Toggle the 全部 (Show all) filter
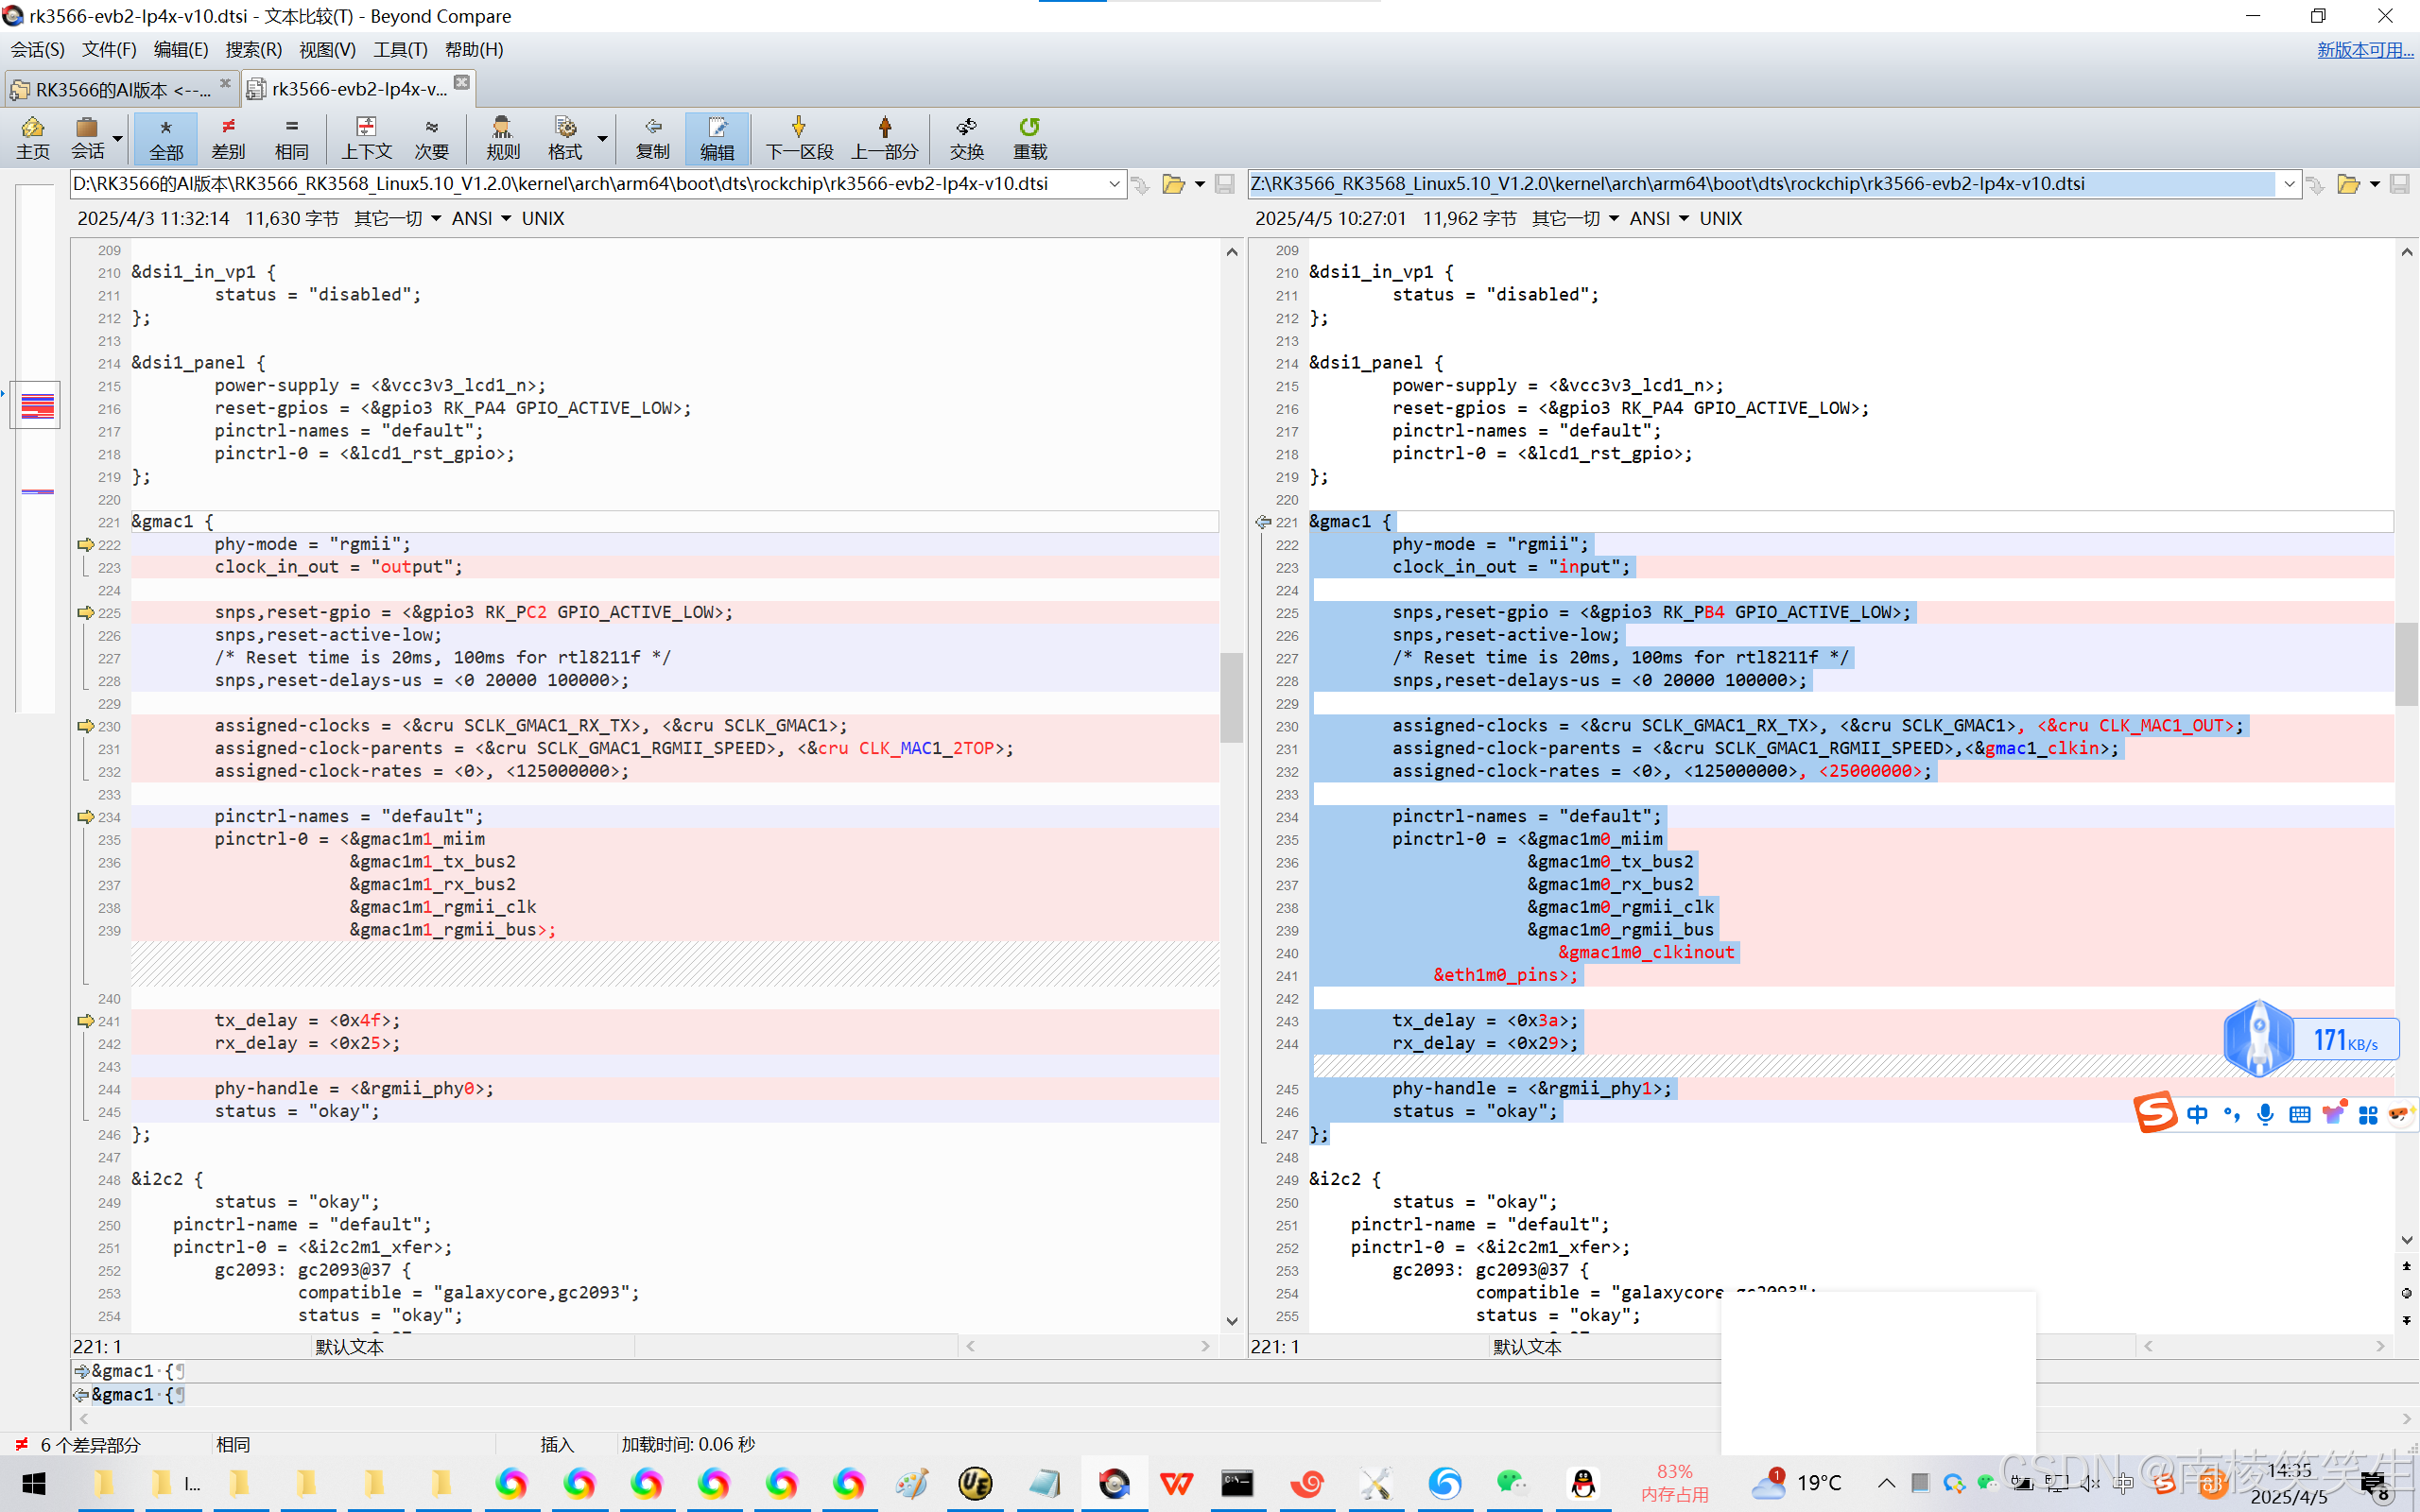The image size is (2420, 1512). [166, 137]
